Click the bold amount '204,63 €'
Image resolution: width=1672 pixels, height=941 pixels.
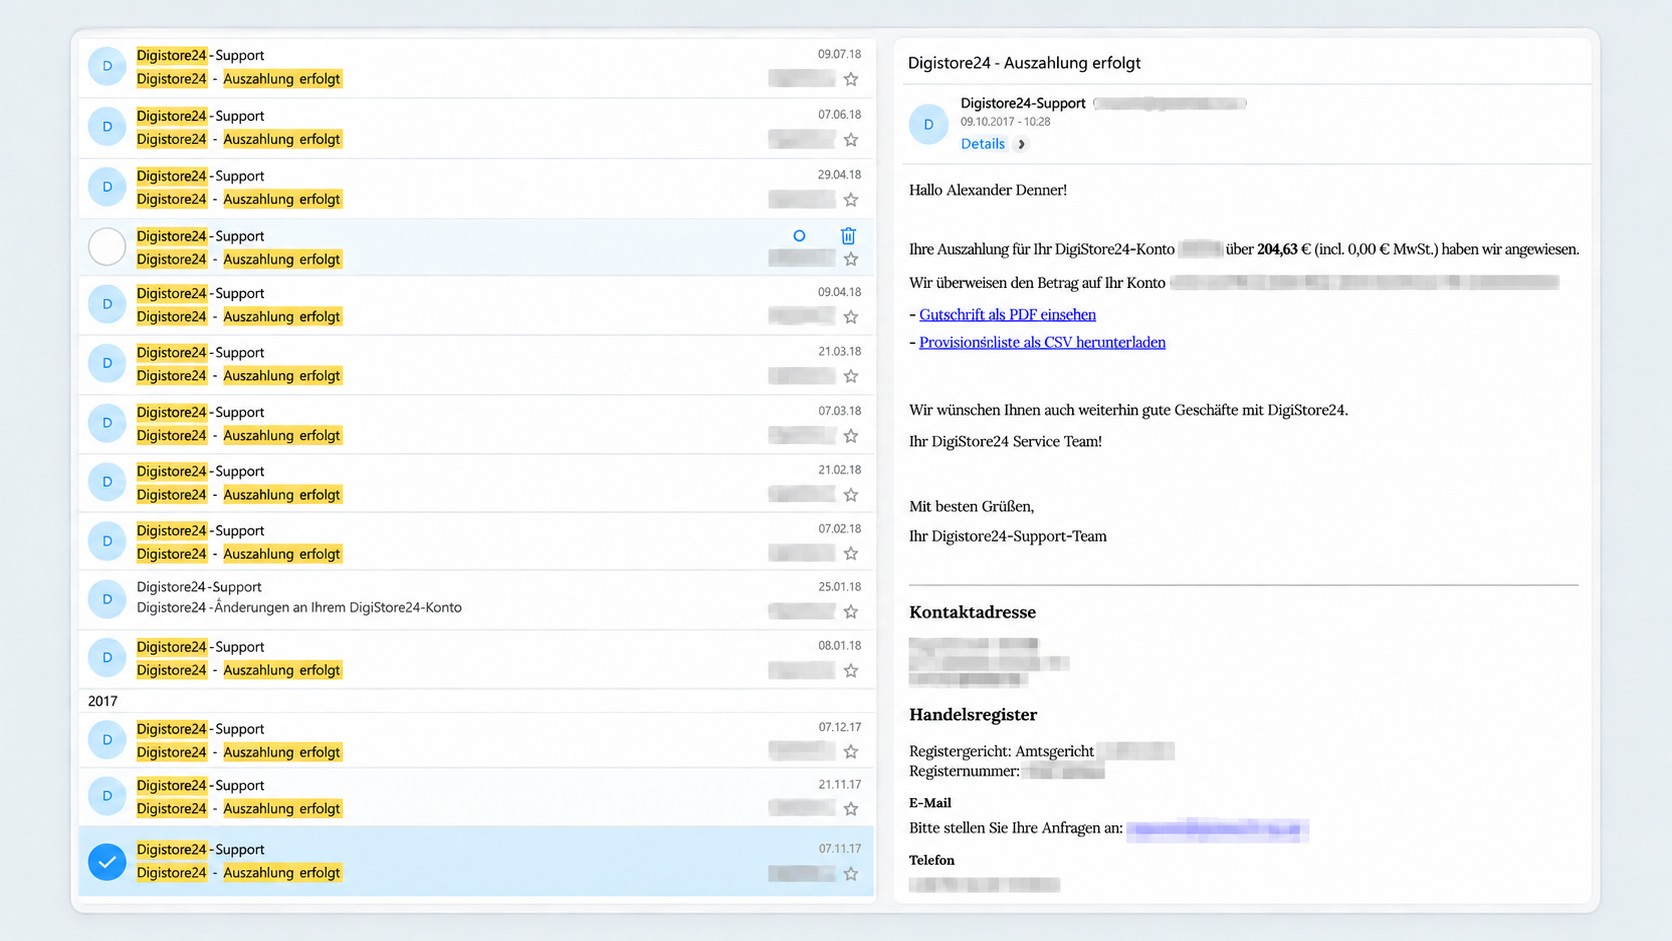pos(1284,249)
